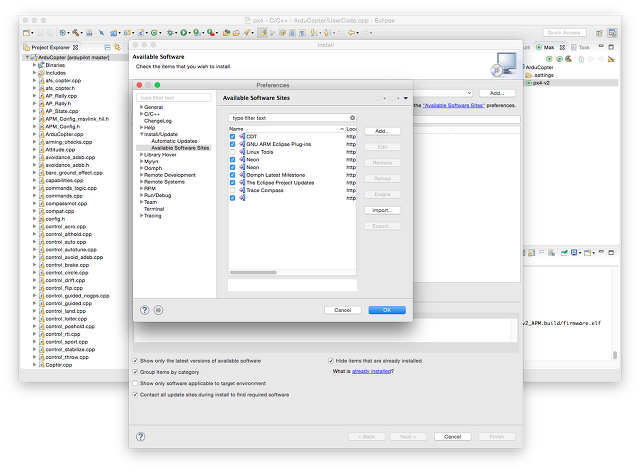The image size is (640, 471).
Task: Click the help question mark in Preferences dialog
Action: click(x=144, y=310)
